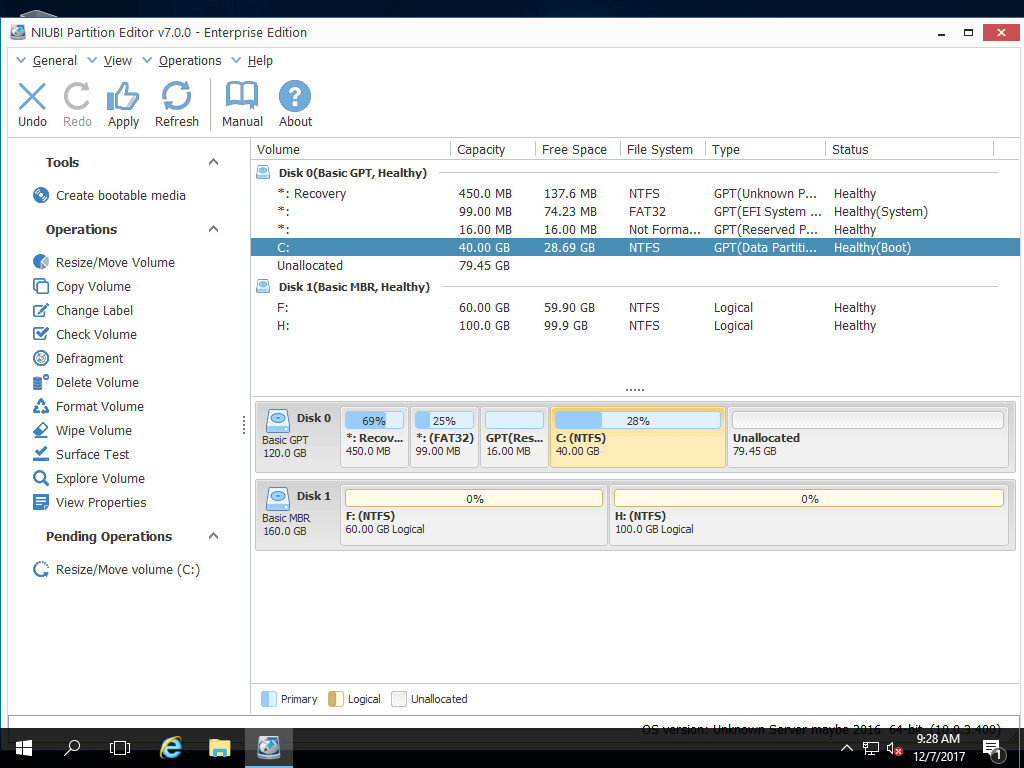This screenshot has width=1024, height=768.
Task: Click the Undo toolbar icon
Action: [32, 97]
